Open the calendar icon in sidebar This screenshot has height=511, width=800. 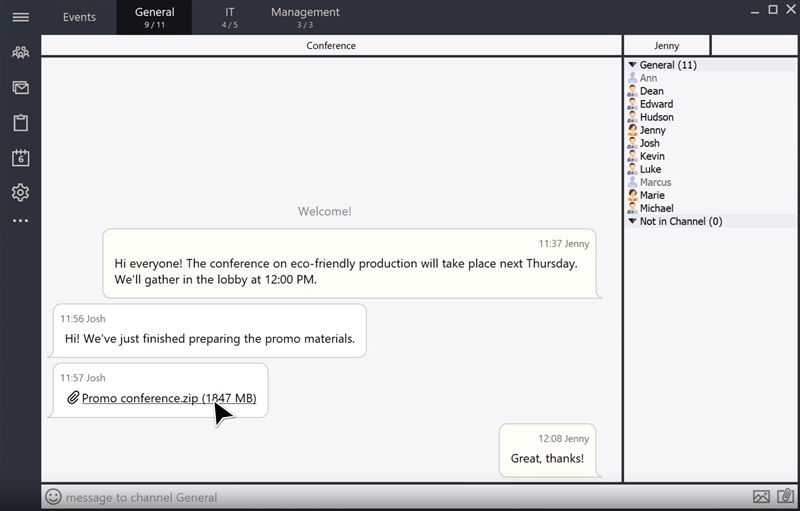[20, 158]
